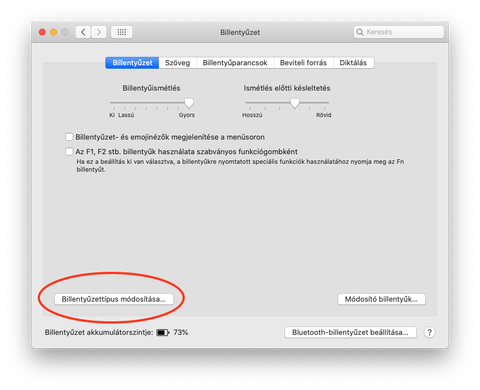Viewport: 480px width, 390px height.
Task: Click the keyboard battery level icon
Action: point(163,333)
